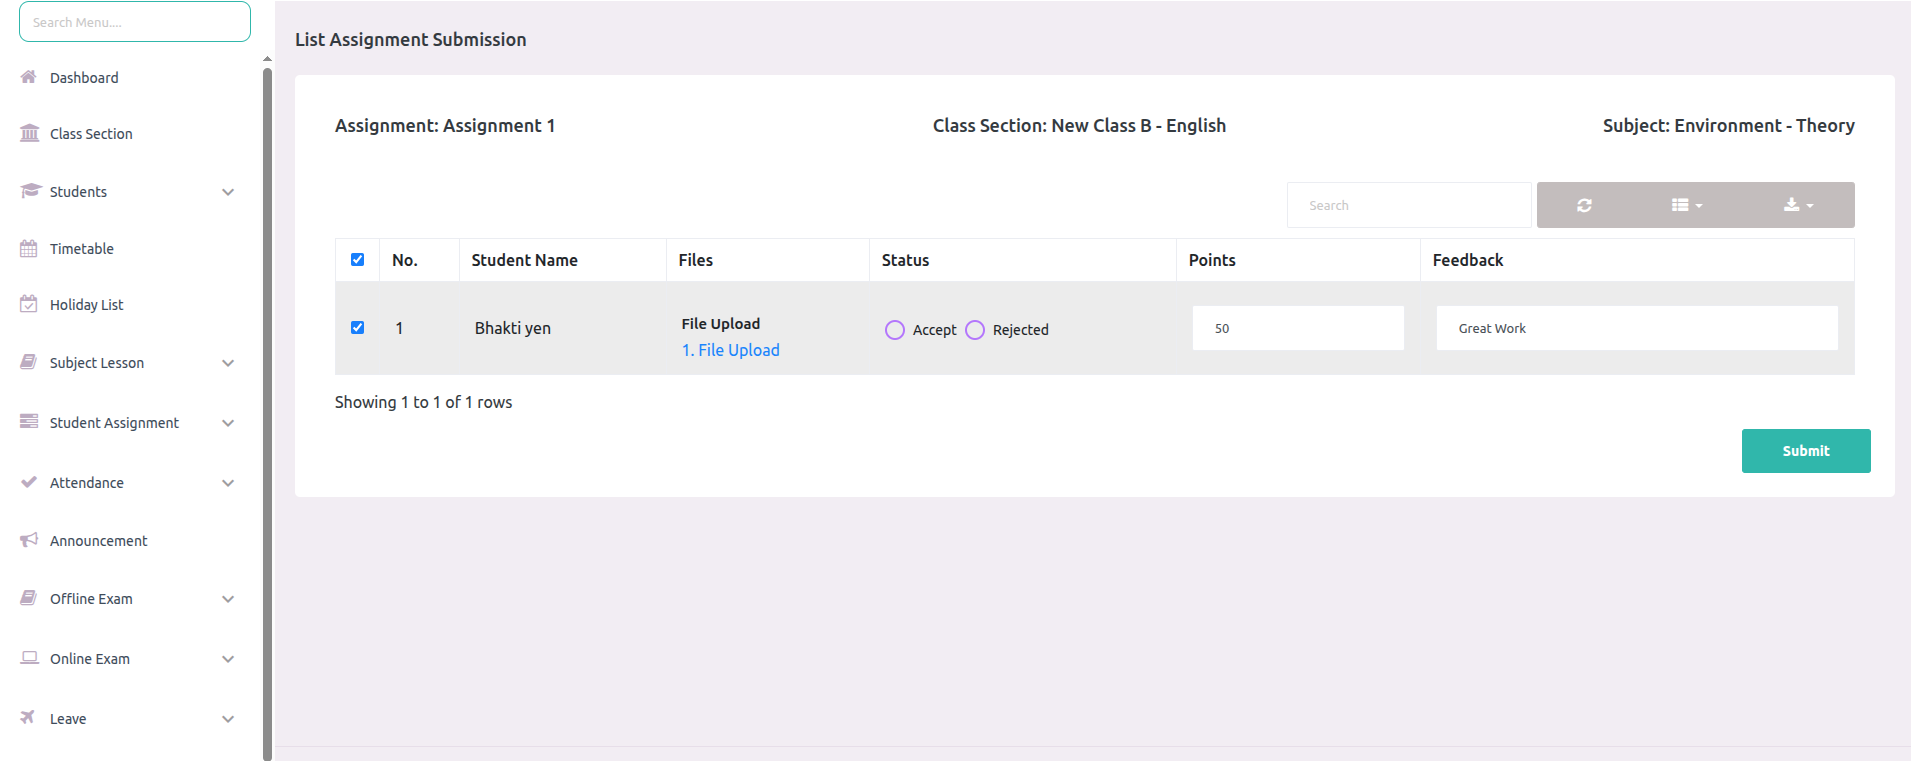Click the Class Section building icon

coord(30,133)
